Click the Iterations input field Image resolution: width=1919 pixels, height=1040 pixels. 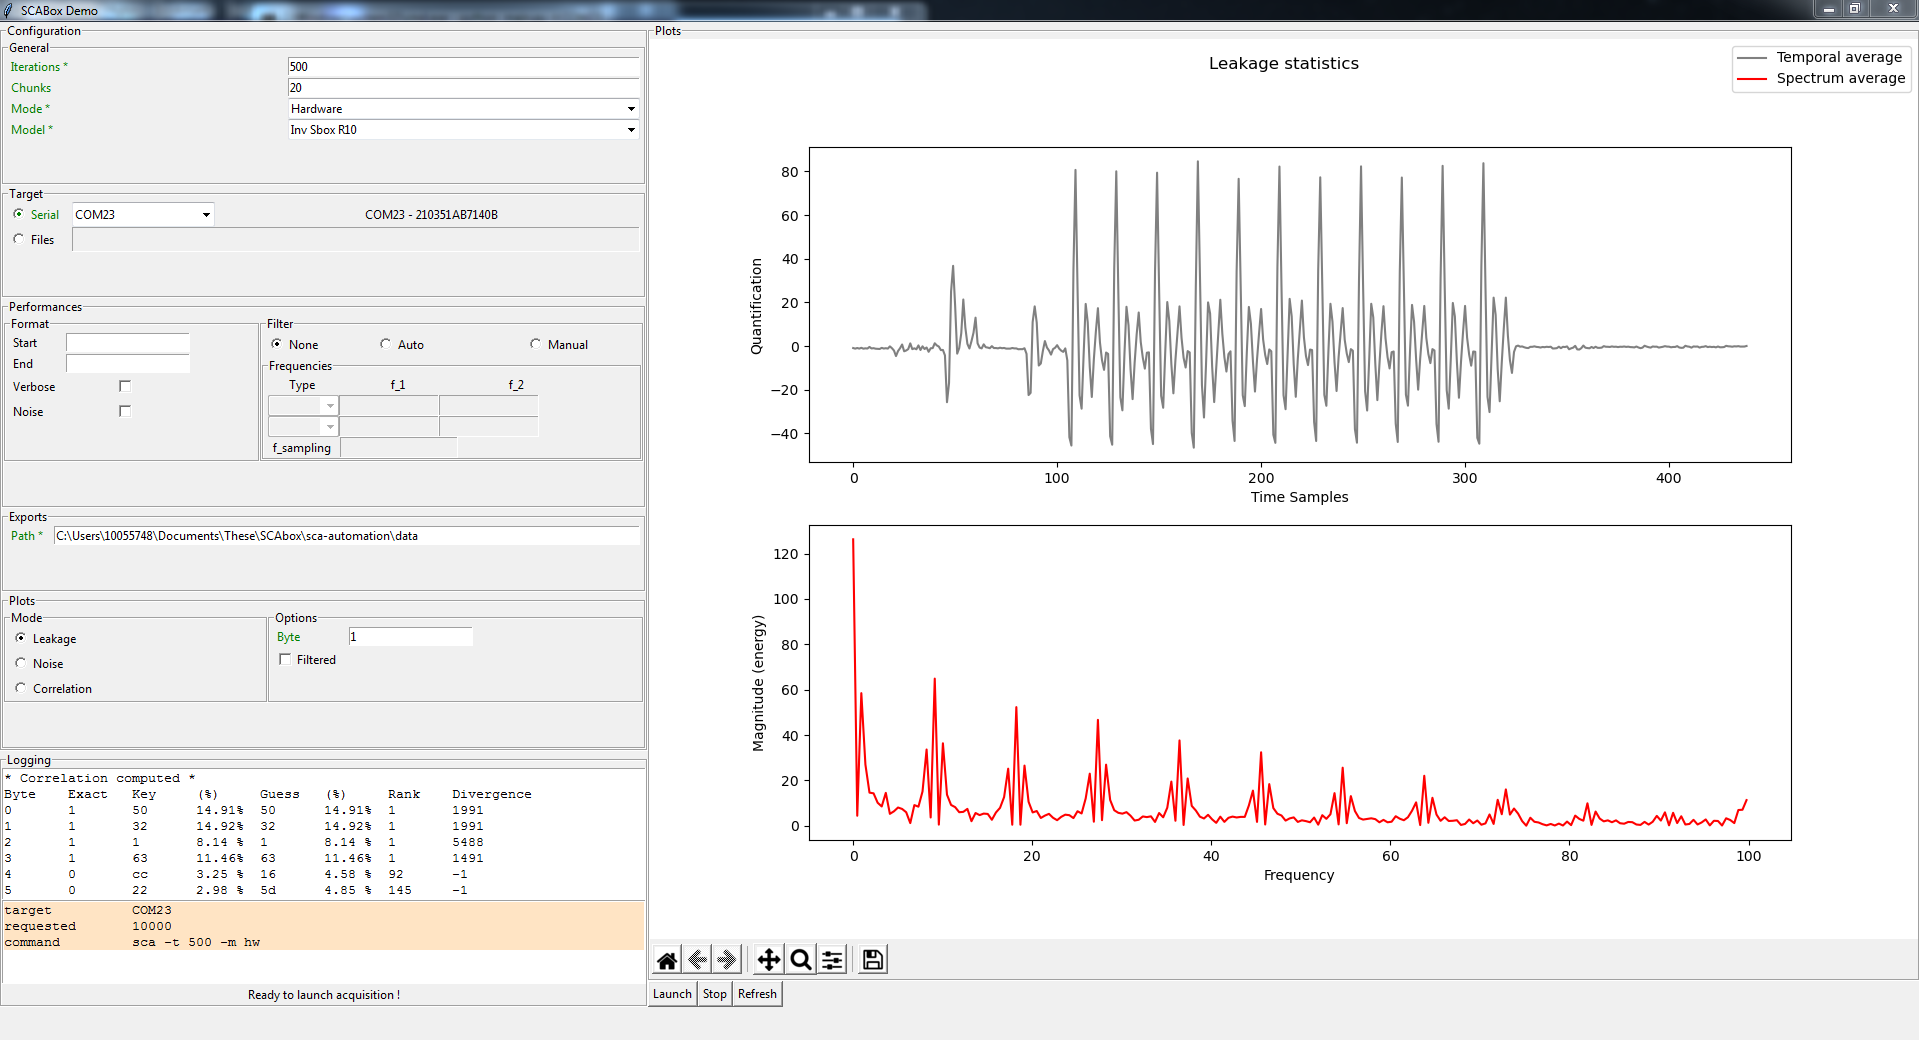tap(463, 67)
